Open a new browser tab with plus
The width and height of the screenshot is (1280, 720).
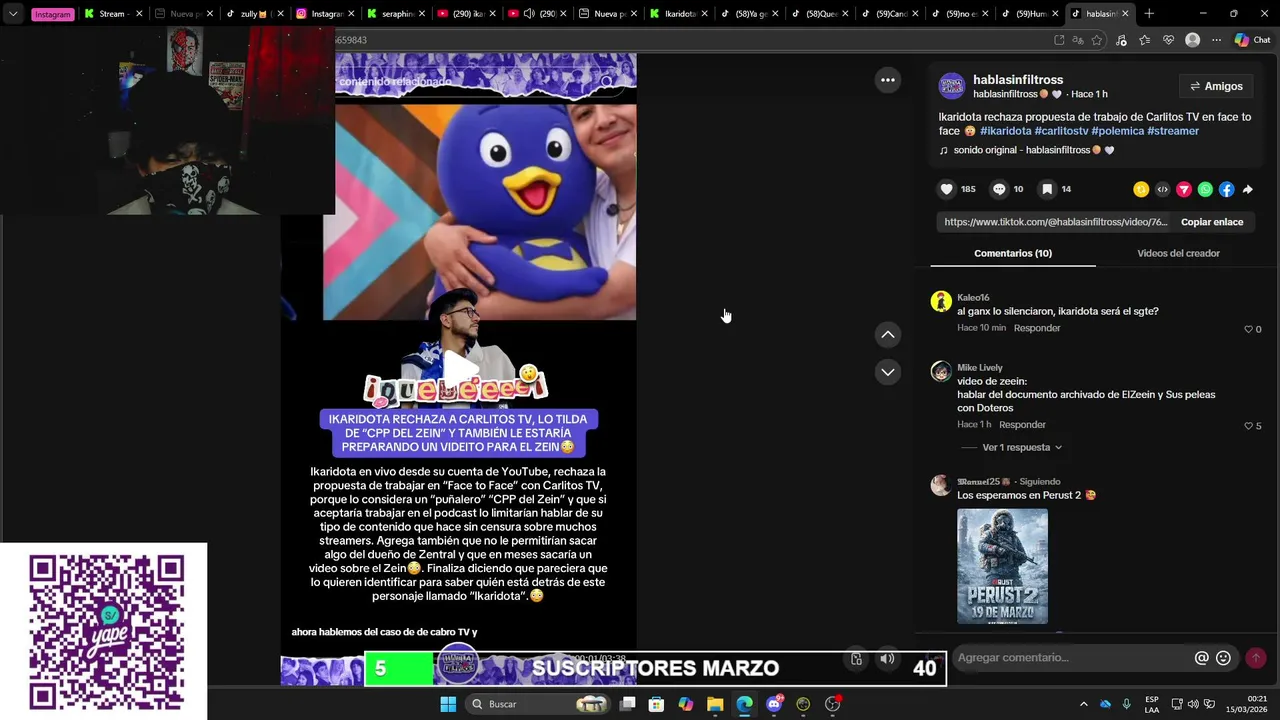click(1149, 14)
